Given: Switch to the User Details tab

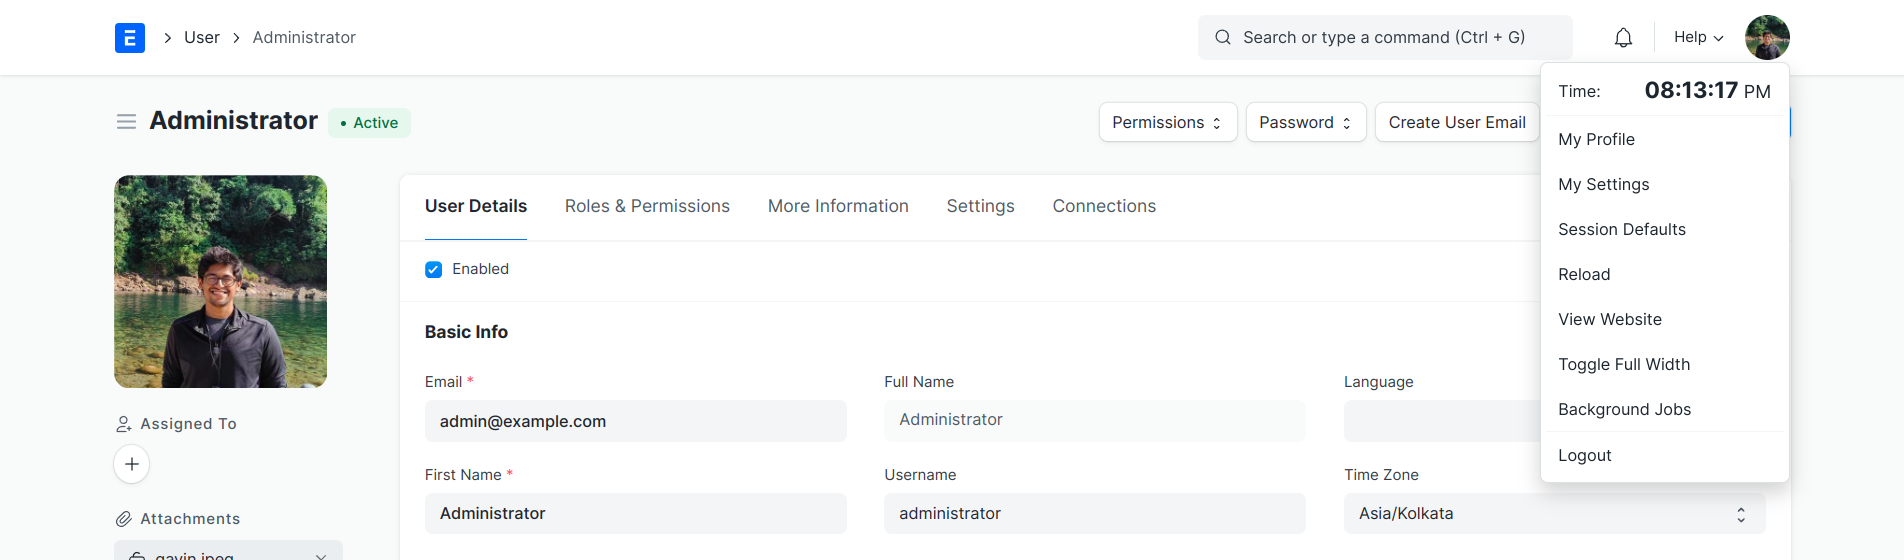Looking at the screenshot, I should pyautogui.click(x=476, y=206).
